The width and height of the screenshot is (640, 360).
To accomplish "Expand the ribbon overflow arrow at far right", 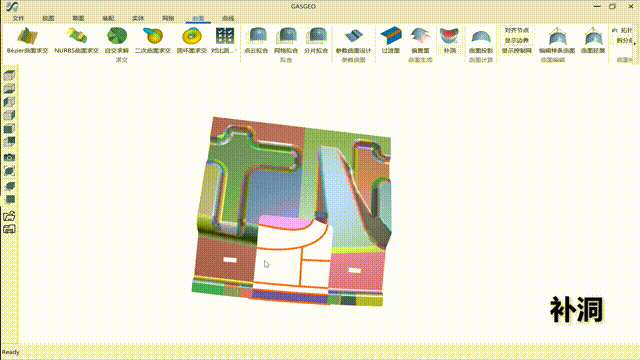I will click(x=635, y=44).
